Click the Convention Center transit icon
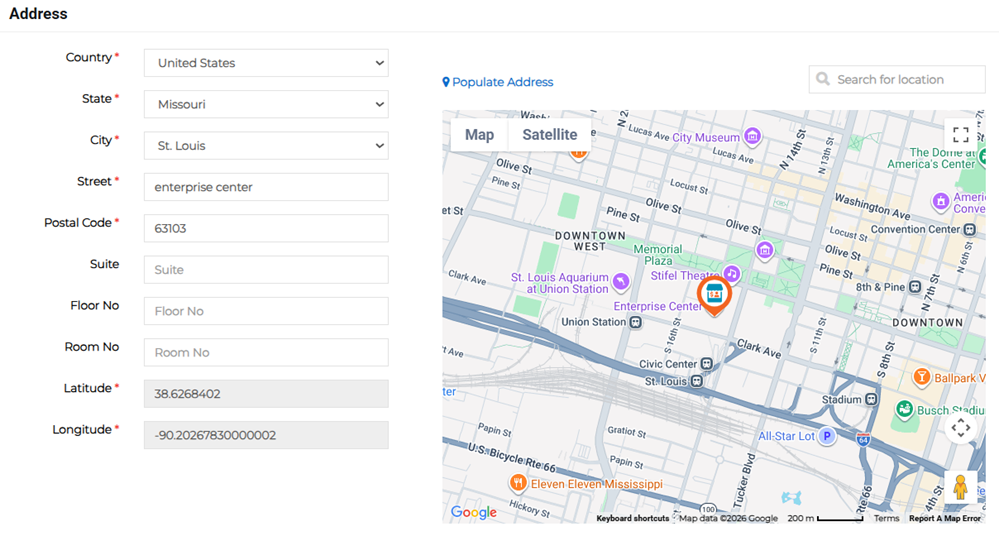Viewport: 999px width, 536px height. click(x=969, y=229)
